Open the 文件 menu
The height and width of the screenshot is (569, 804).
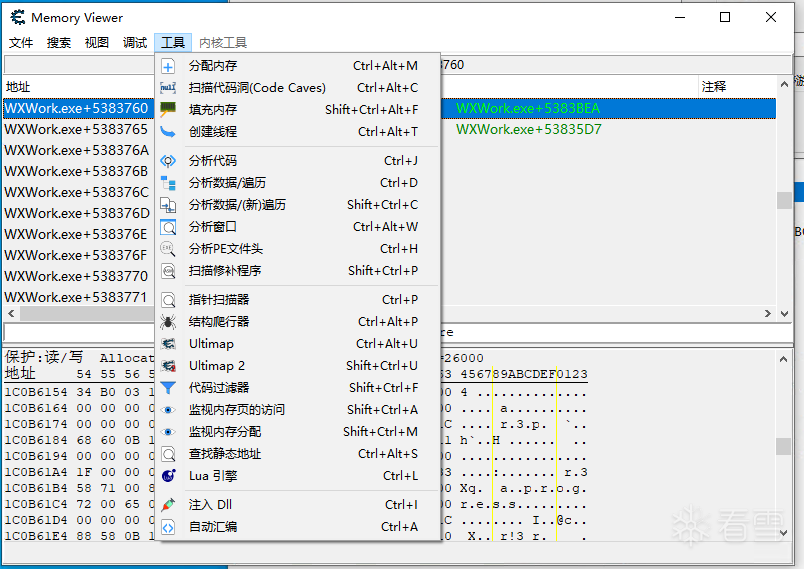pos(21,43)
